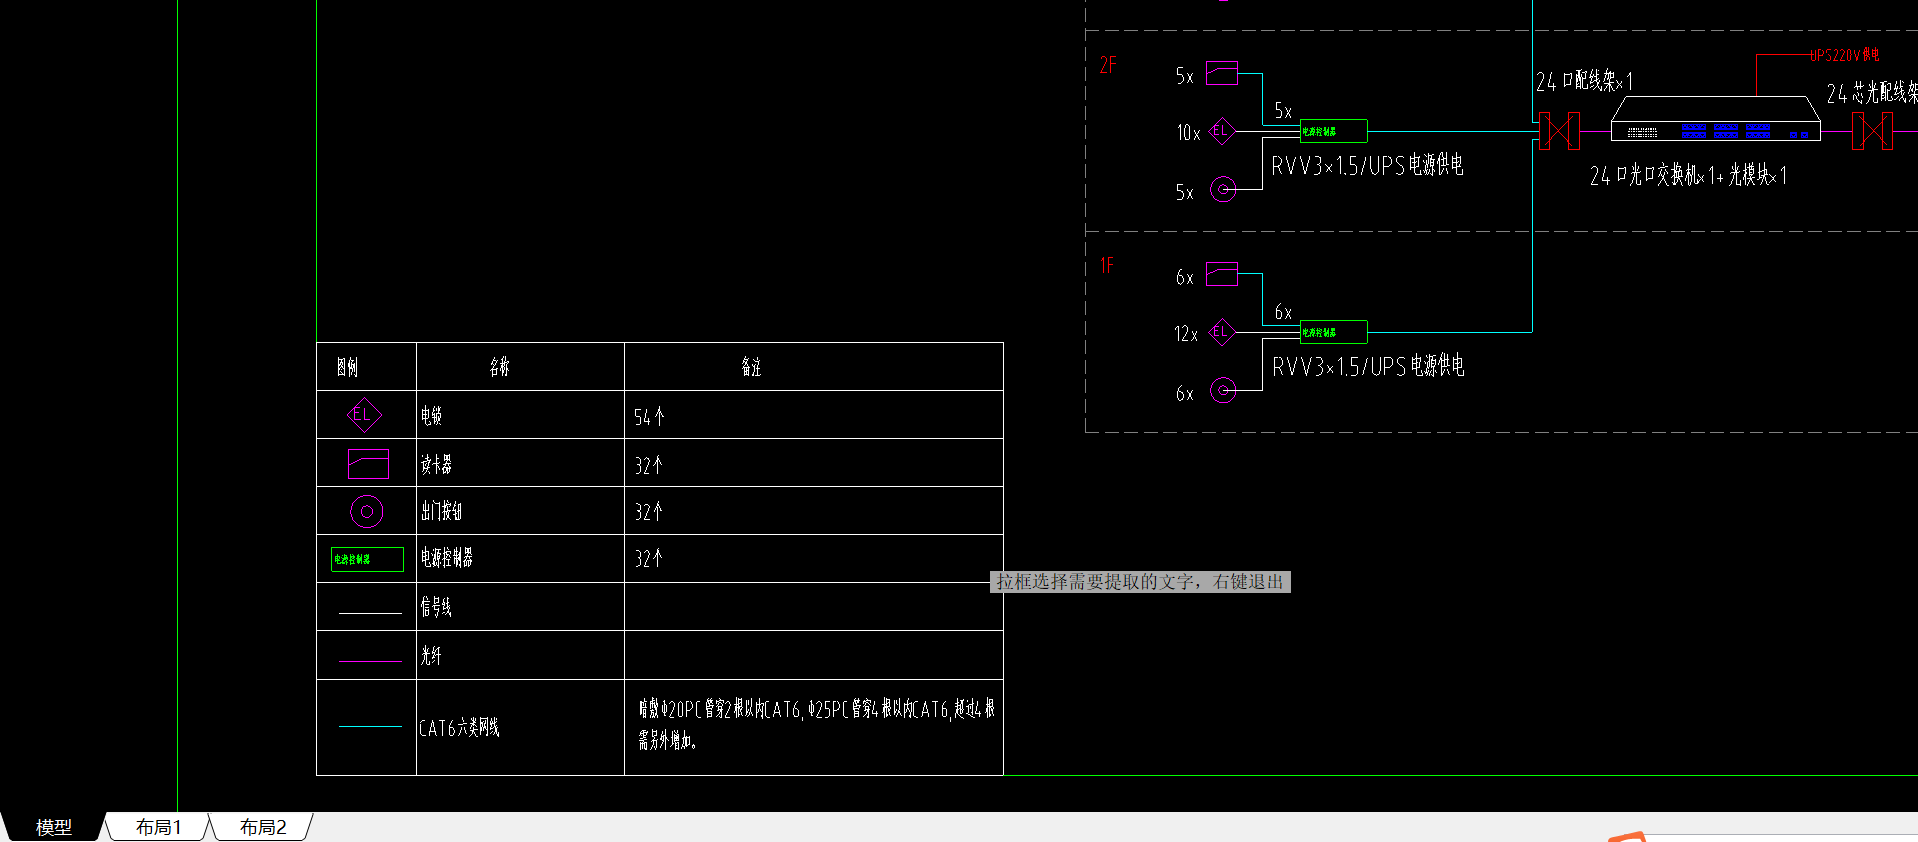The image size is (1918, 842).
Task: Click the 24口光口交换机×1+光模块×1 label
Action: coord(1688,175)
